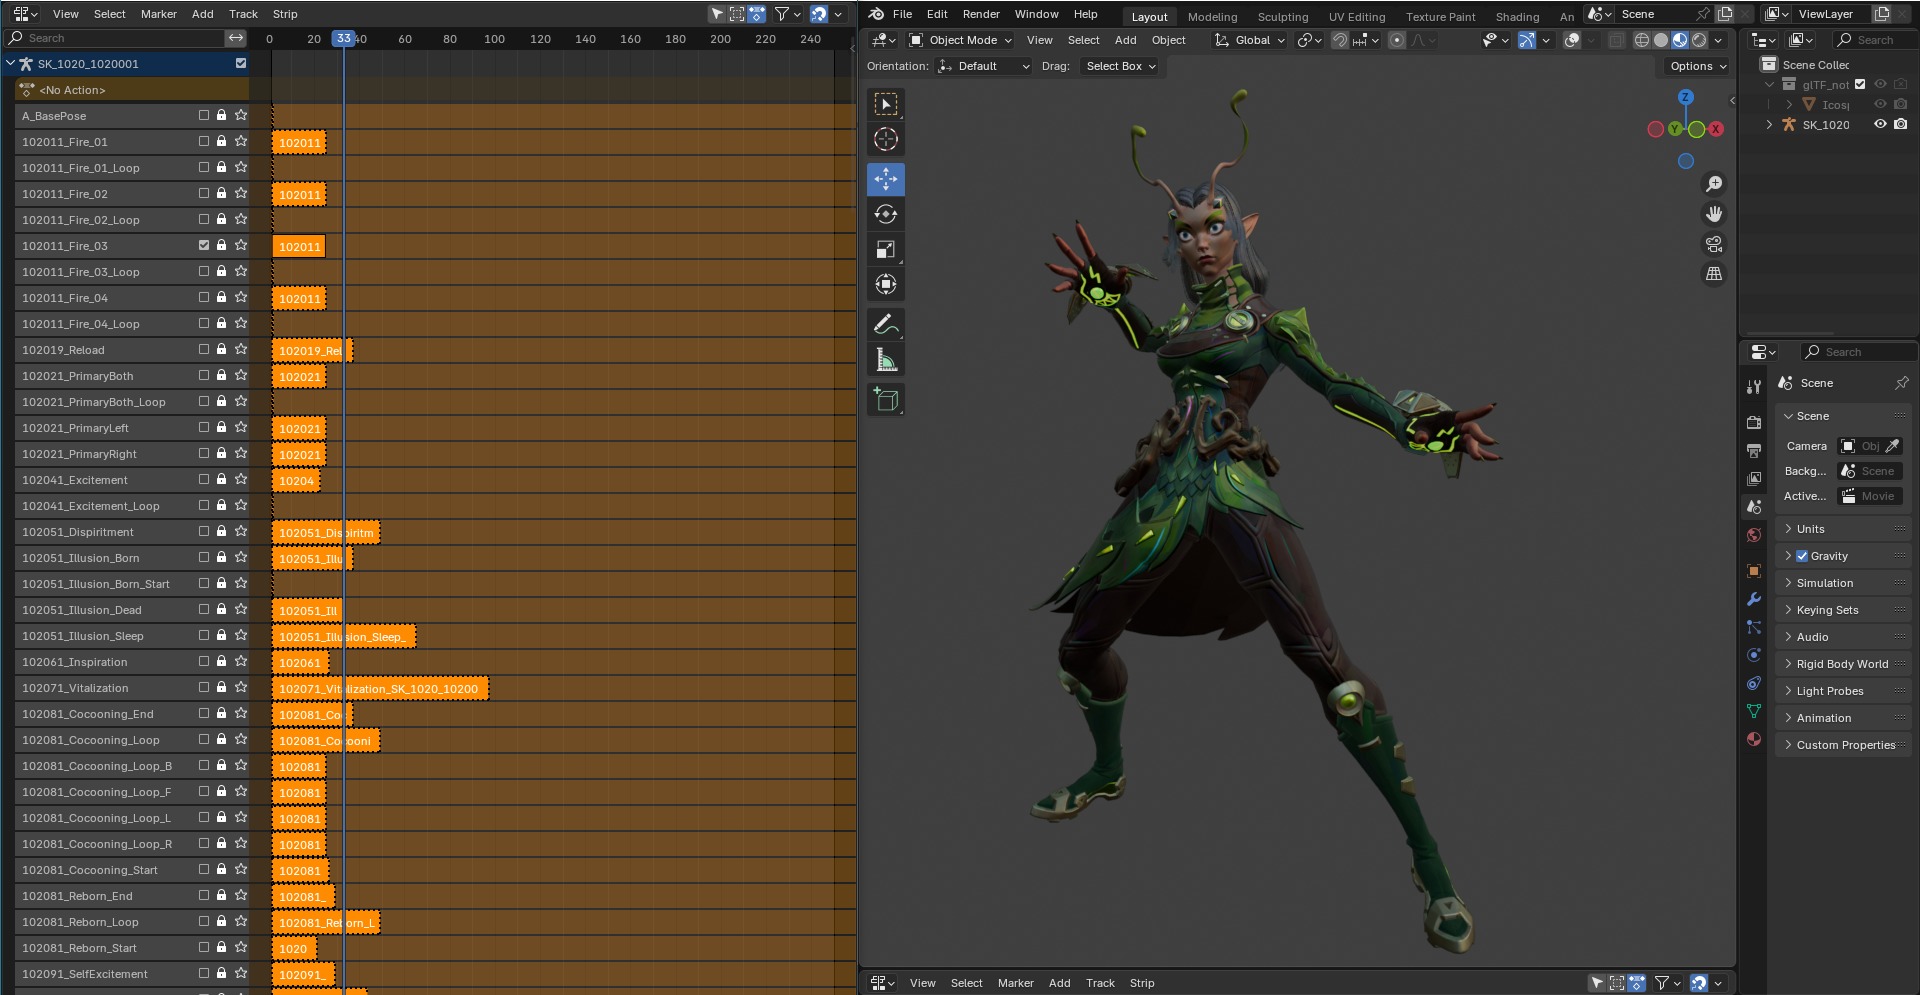Activate the Scale tool
Image resolution: width=1920 pixels, height=995 pixels.
(x=886, y=249)
